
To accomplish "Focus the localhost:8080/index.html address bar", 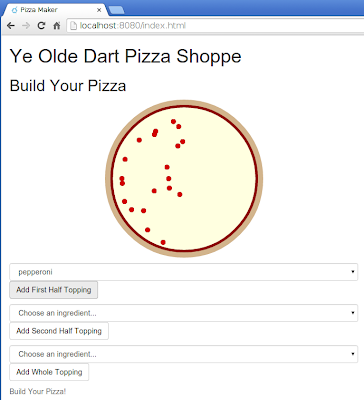I will pyautogui.click(x=215, y=26).
